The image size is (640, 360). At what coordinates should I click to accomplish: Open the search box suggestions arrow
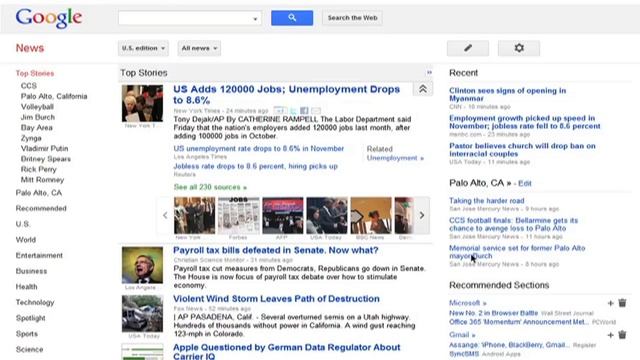coord(255,18)
